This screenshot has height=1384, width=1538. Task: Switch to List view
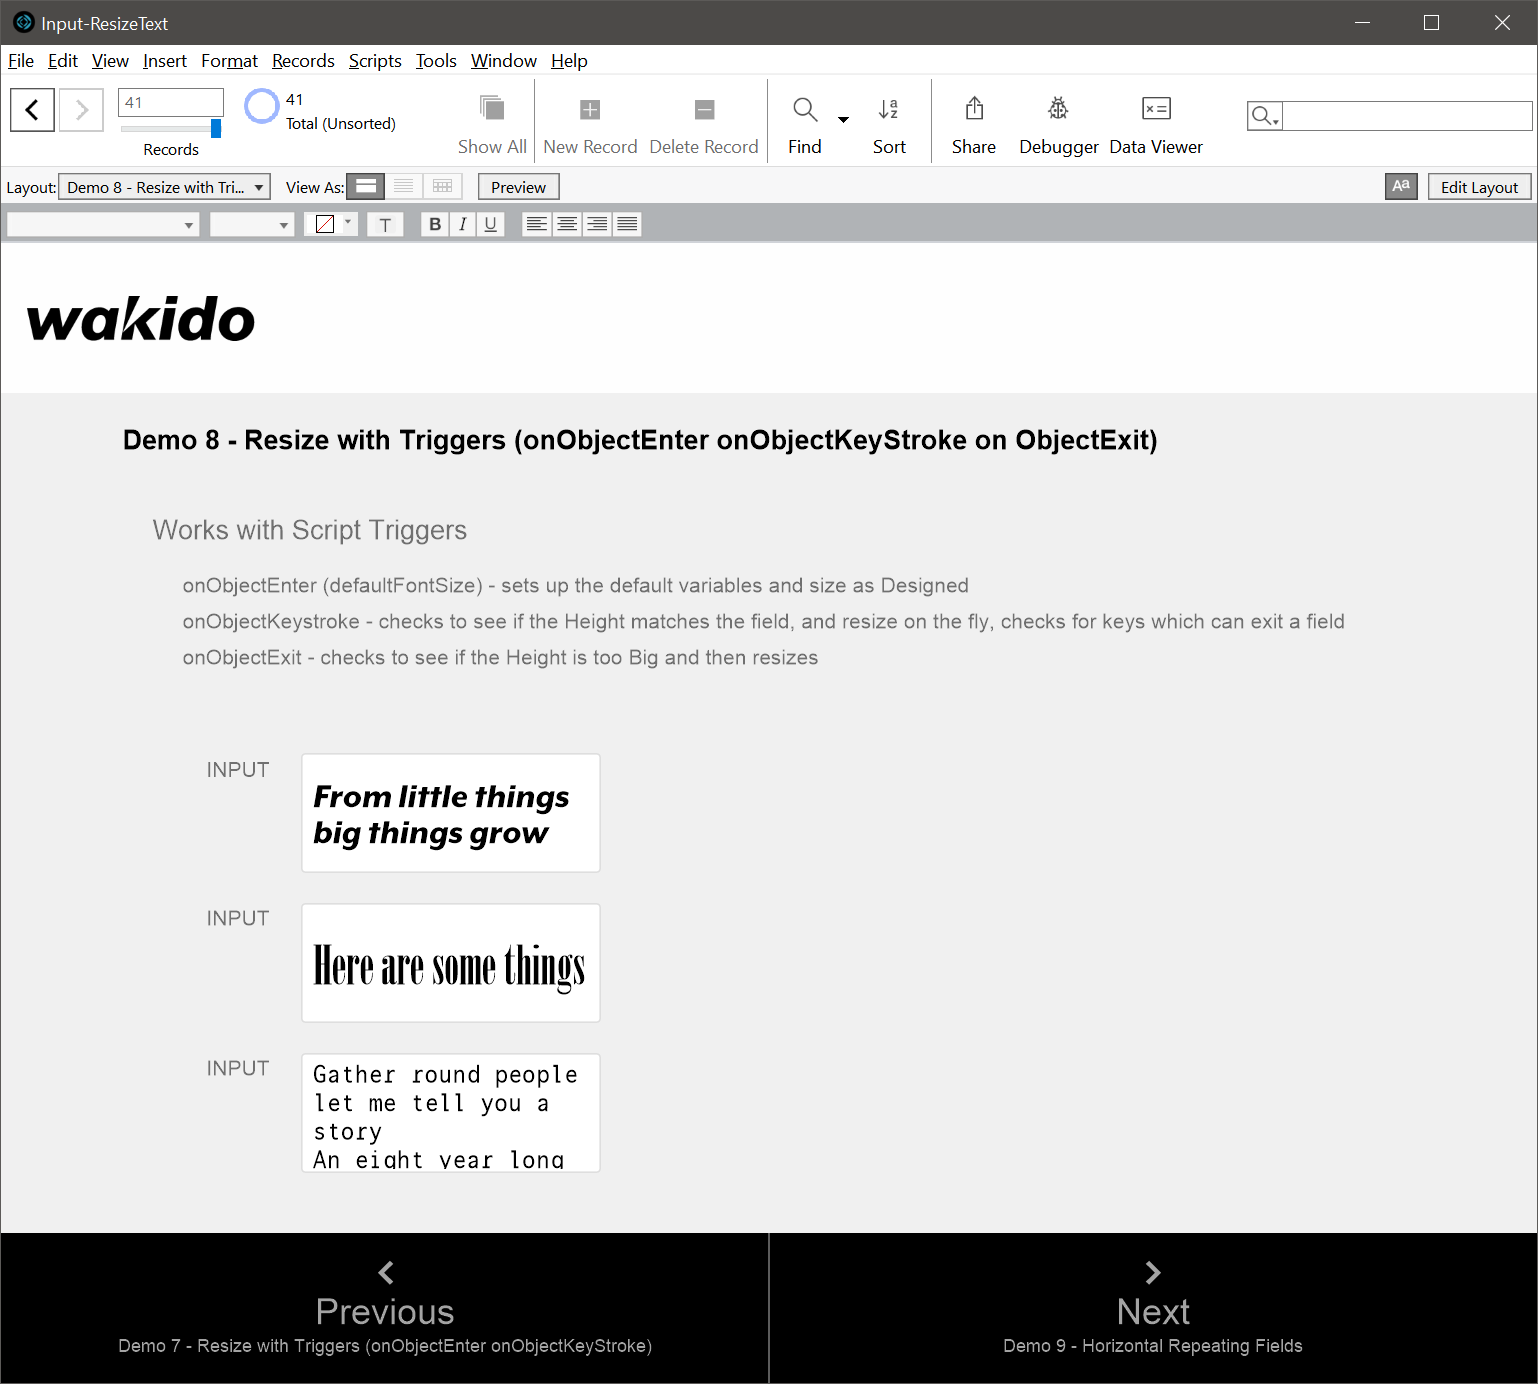tap(403, 186)
